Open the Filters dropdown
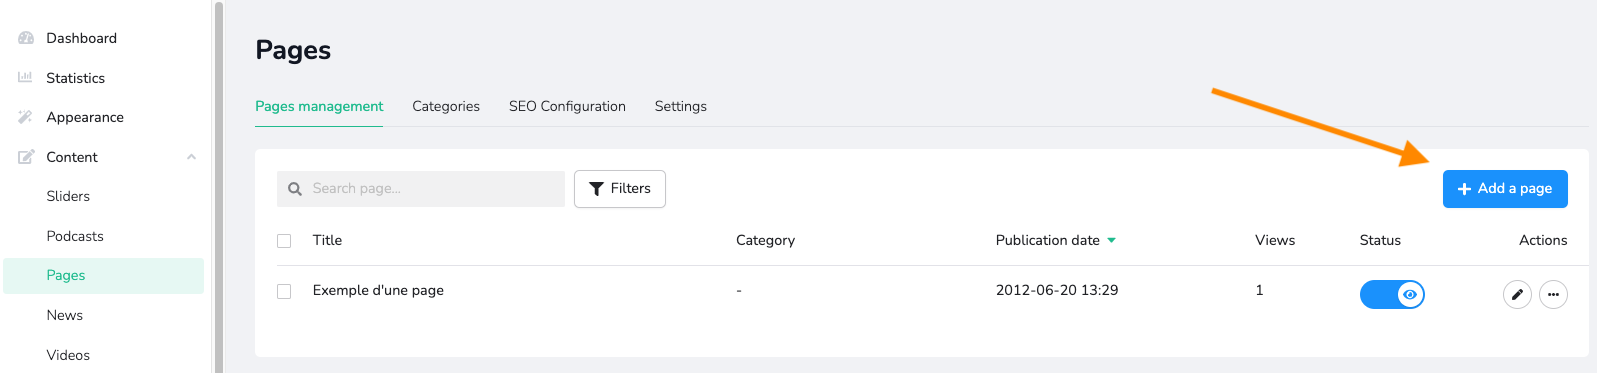 tap(620, 189)
